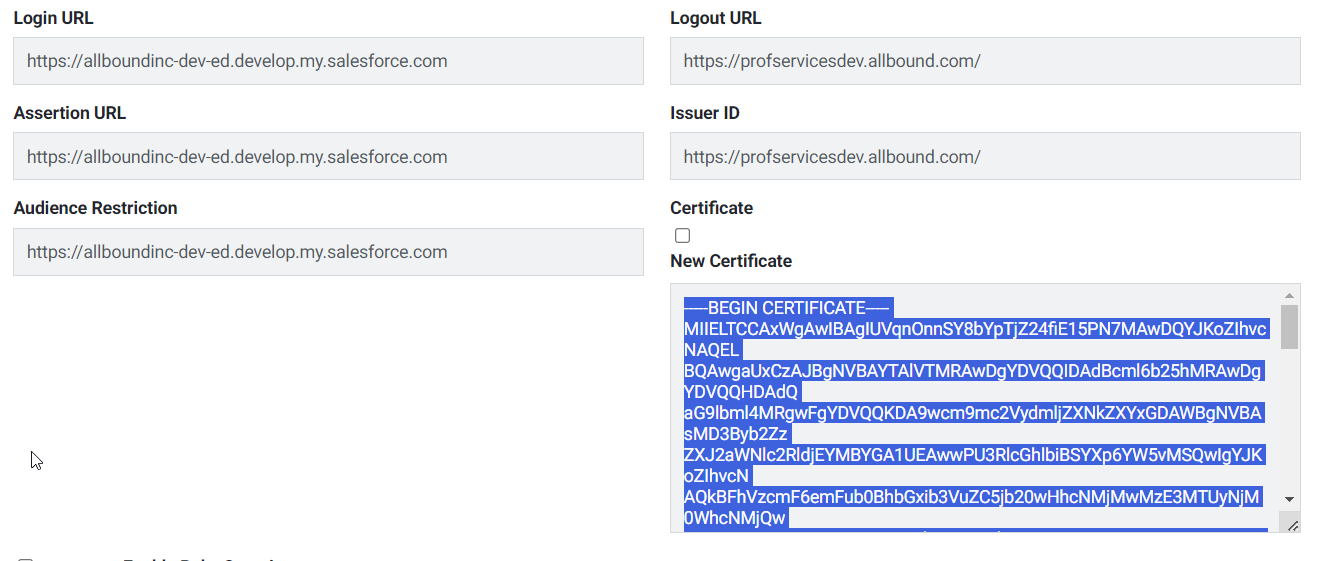Click the certificate scrollbar up arrow

(x=1289, y=295)
